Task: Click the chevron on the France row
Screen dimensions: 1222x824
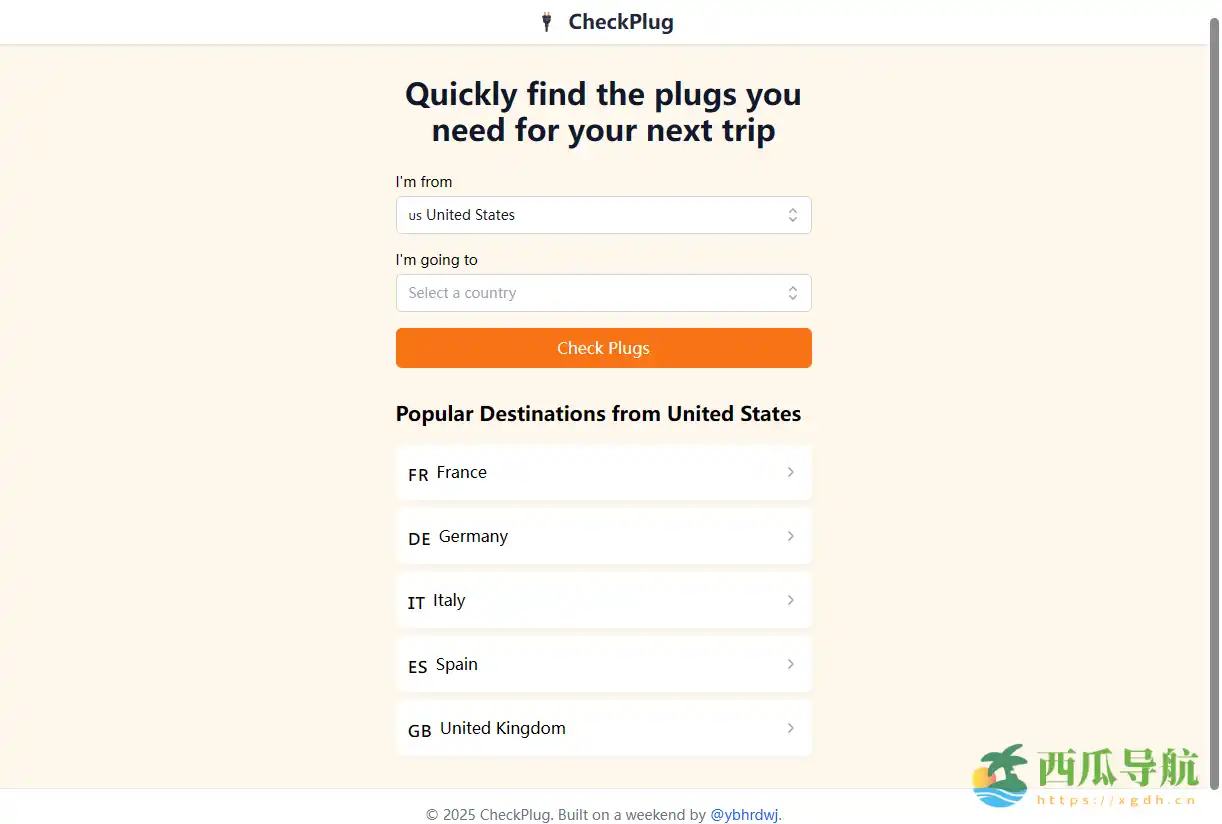Action: point(790,472)
